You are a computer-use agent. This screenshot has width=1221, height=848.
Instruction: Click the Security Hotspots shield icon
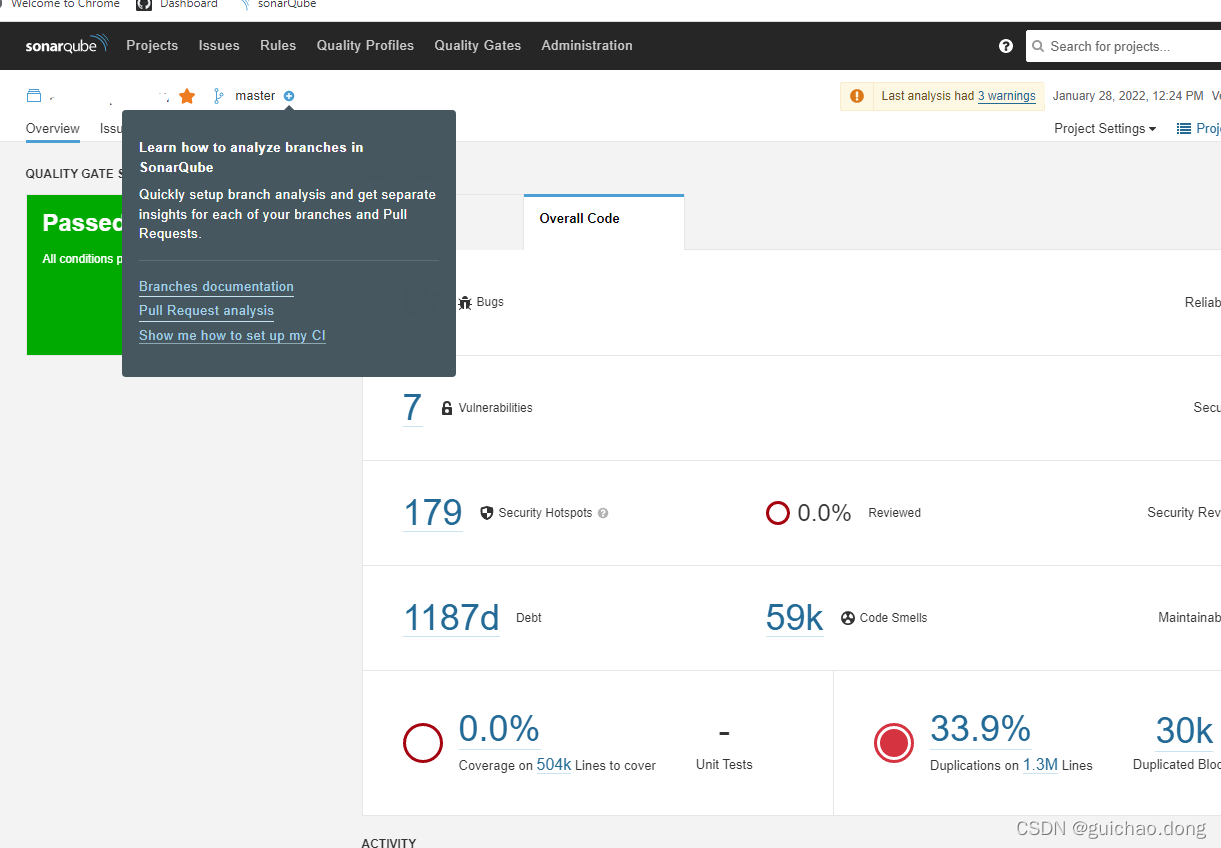click(x=487, y=513)
